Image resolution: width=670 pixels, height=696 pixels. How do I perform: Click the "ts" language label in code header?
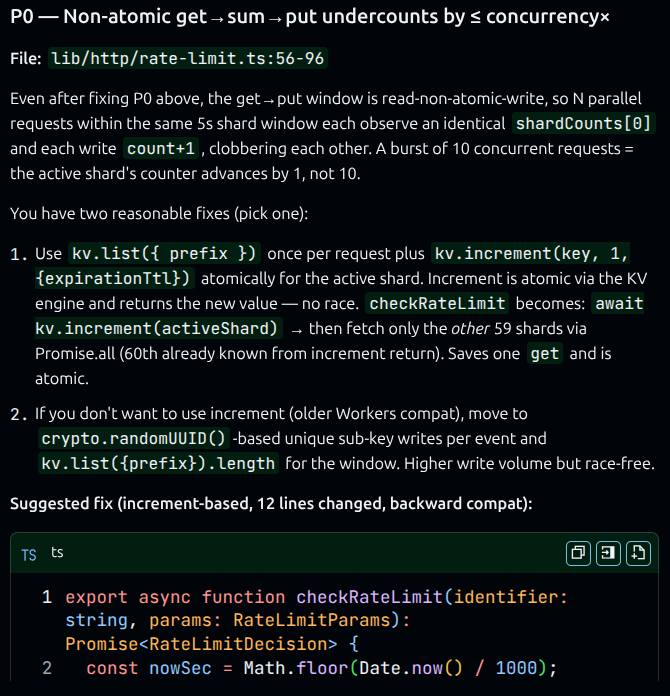coord(57,553)
